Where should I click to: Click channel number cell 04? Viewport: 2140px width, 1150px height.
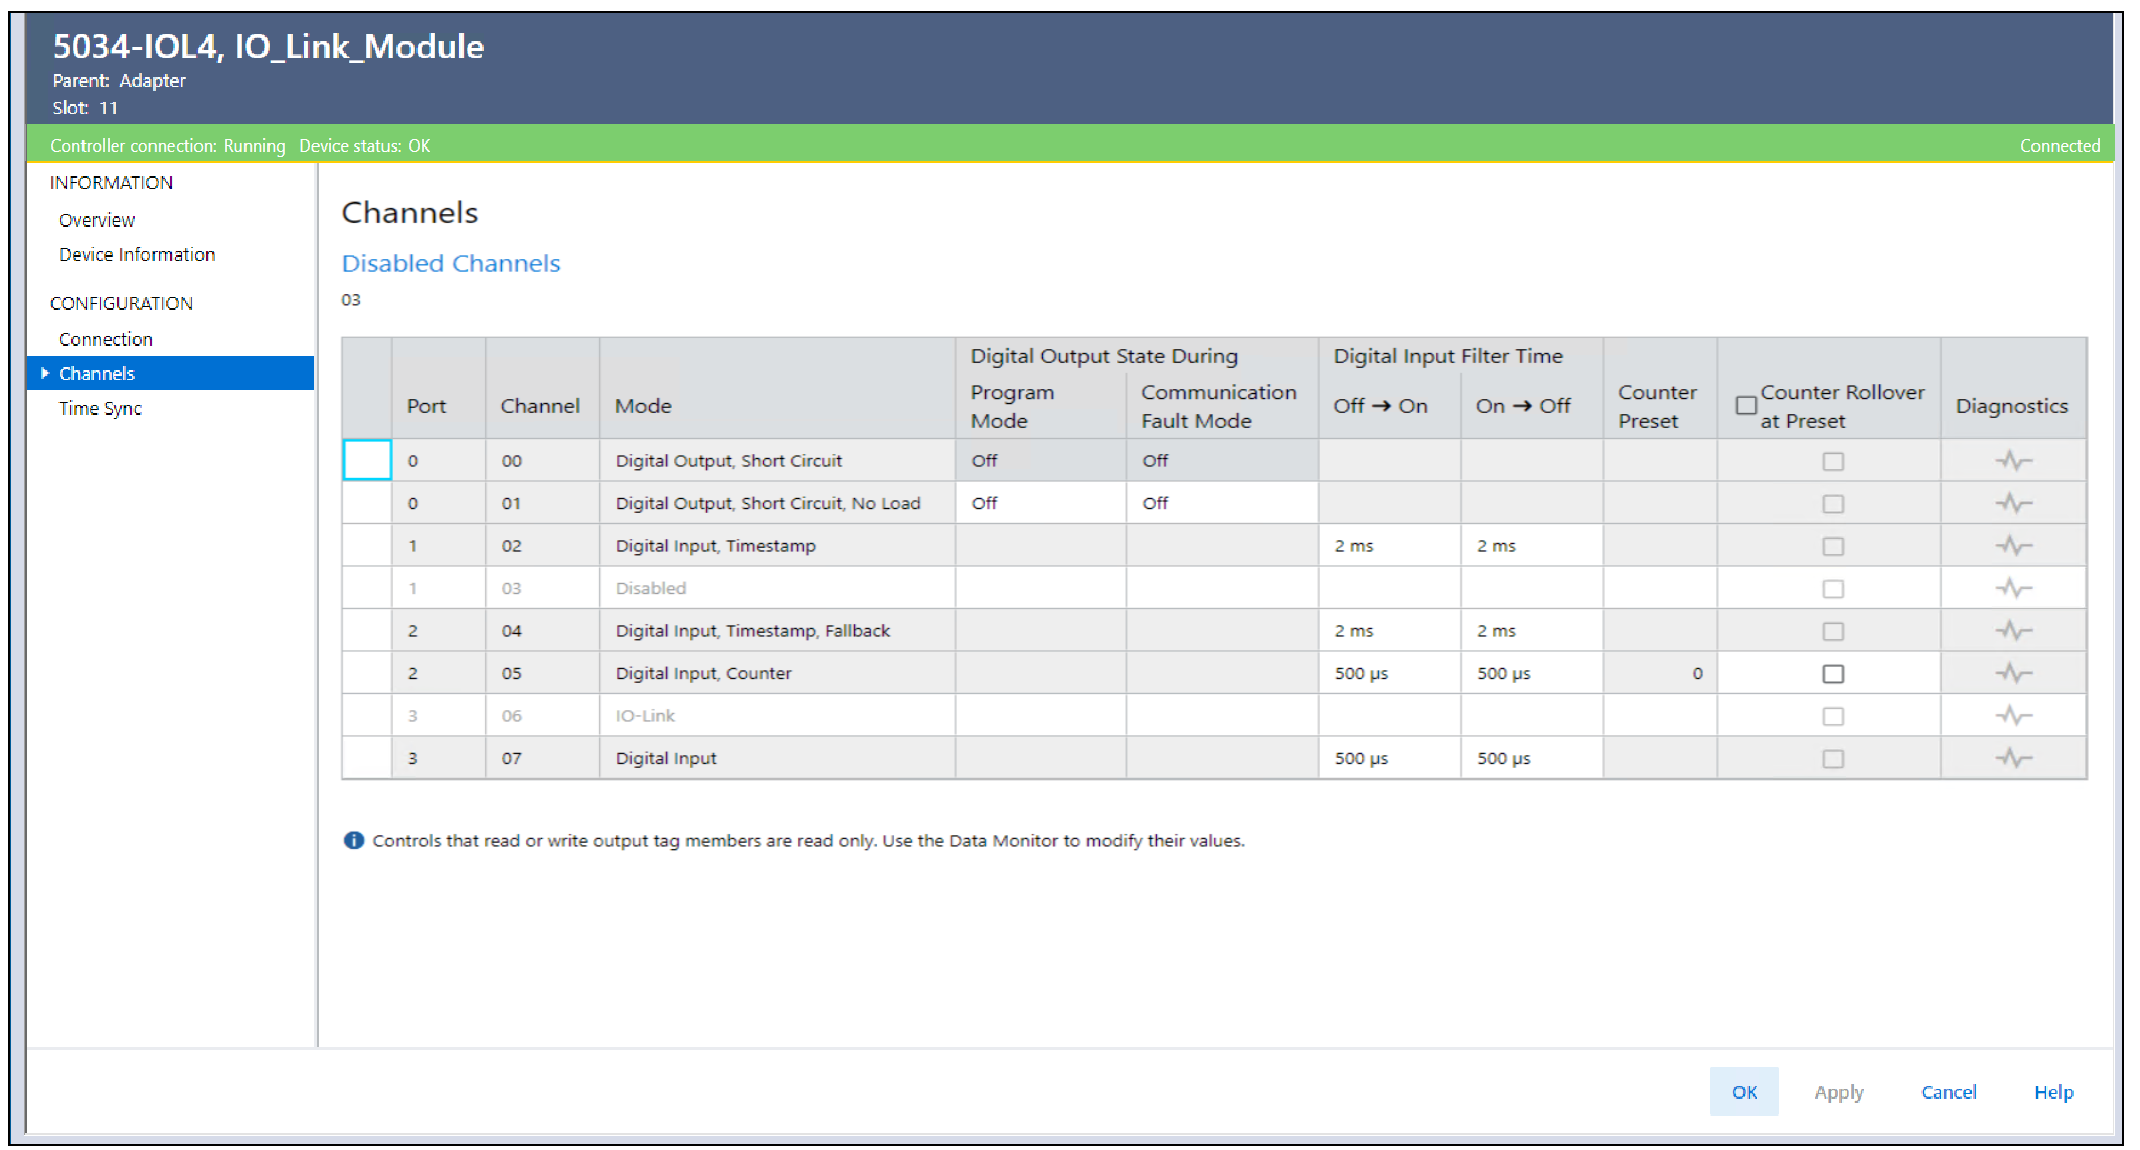pos(542,631)
